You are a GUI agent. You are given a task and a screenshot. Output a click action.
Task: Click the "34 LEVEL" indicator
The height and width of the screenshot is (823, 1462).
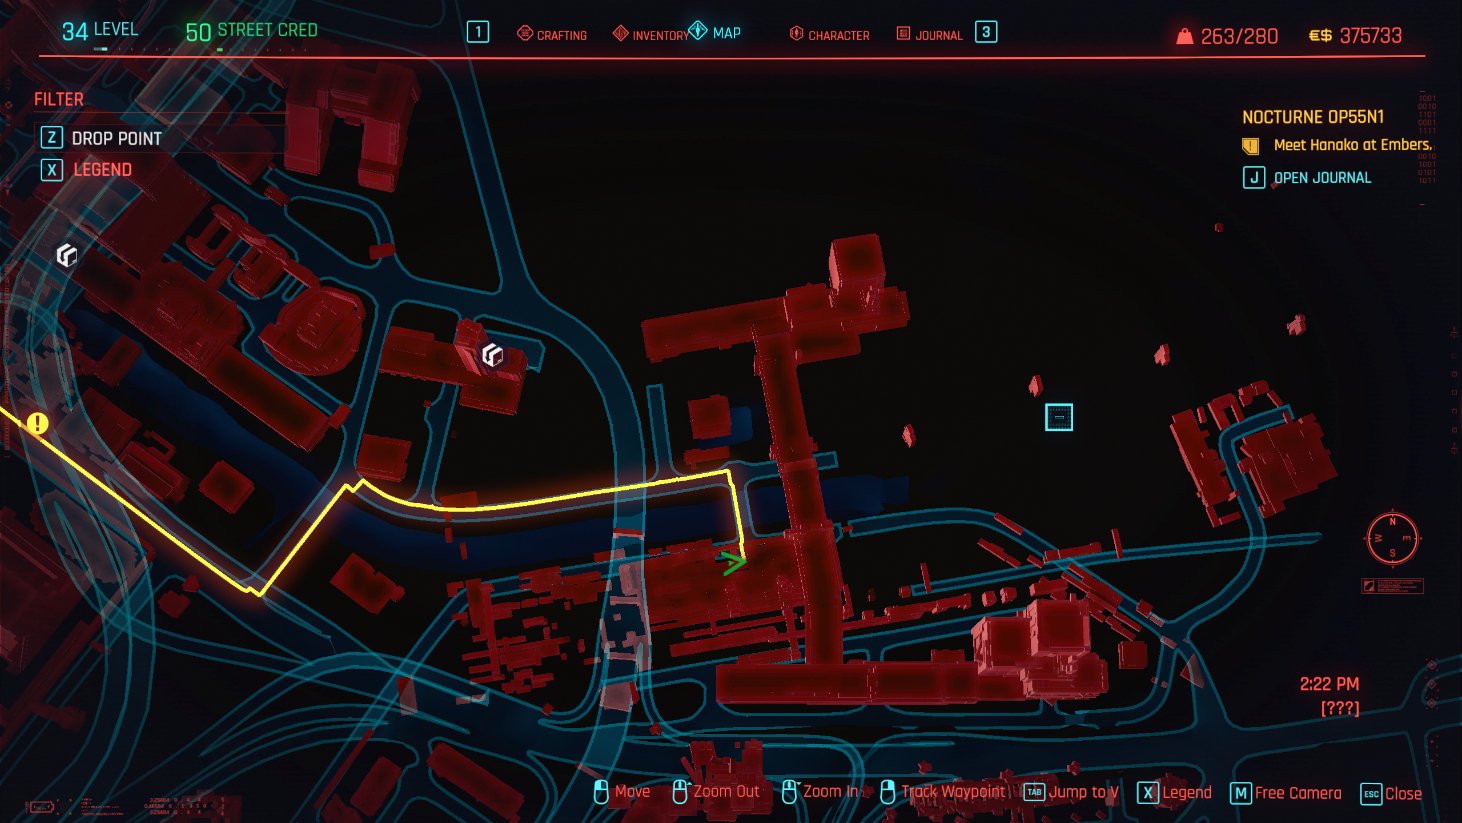coord(100,31)
